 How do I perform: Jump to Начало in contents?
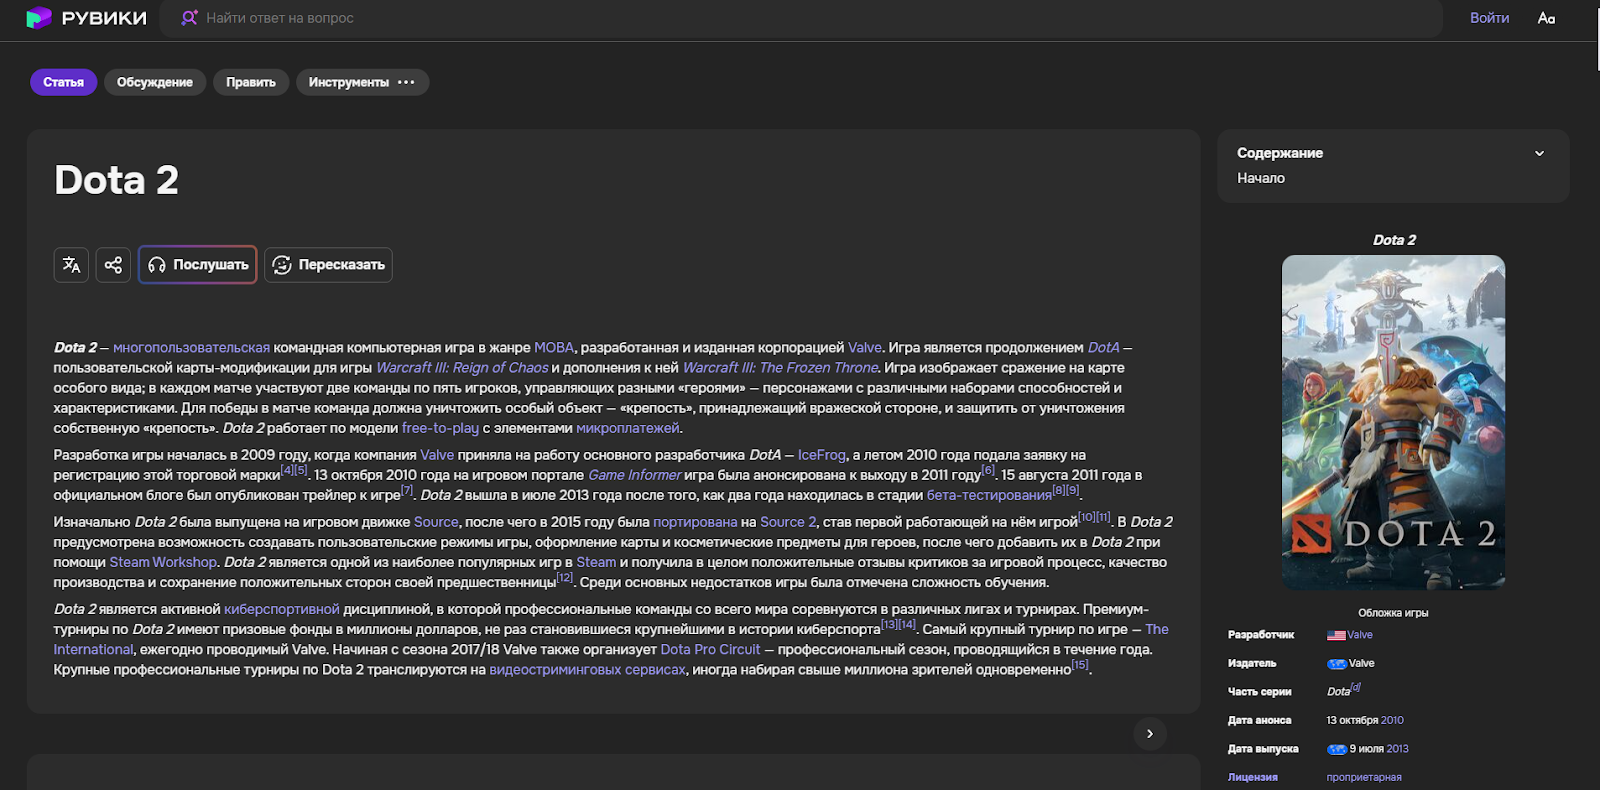point(1261,178)
